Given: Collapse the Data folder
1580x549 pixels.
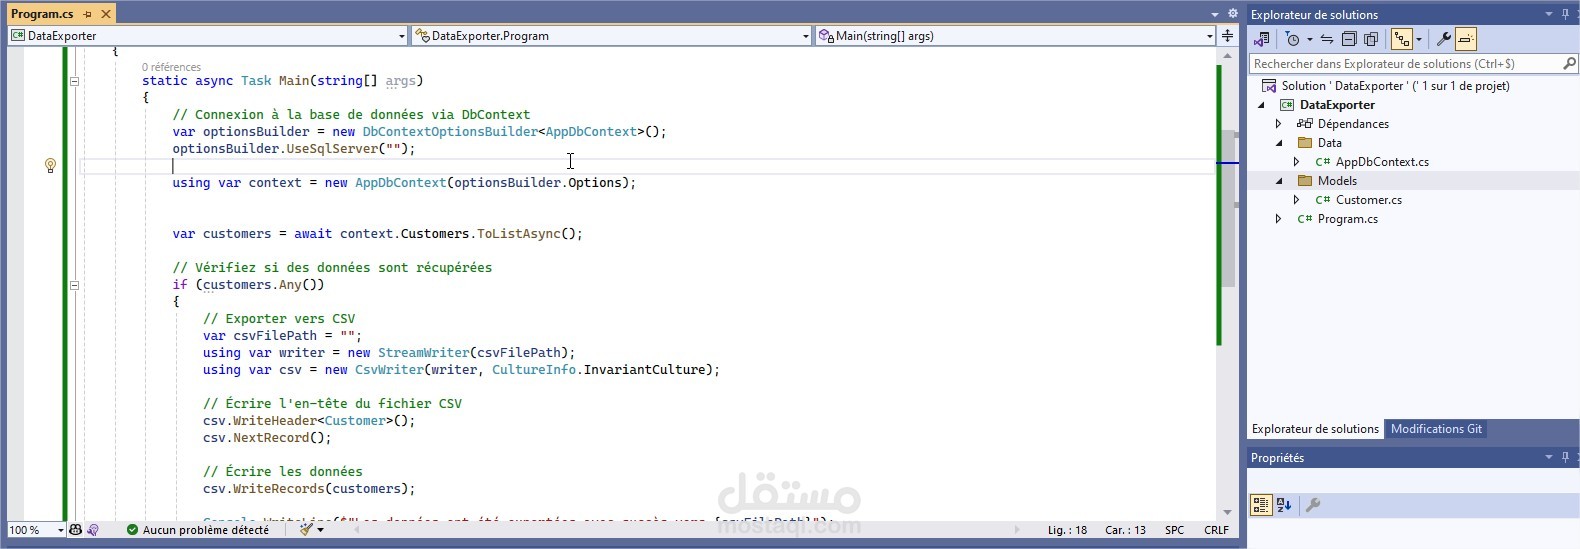Looking at the screenshot, I should click(x=1279, y=143).
